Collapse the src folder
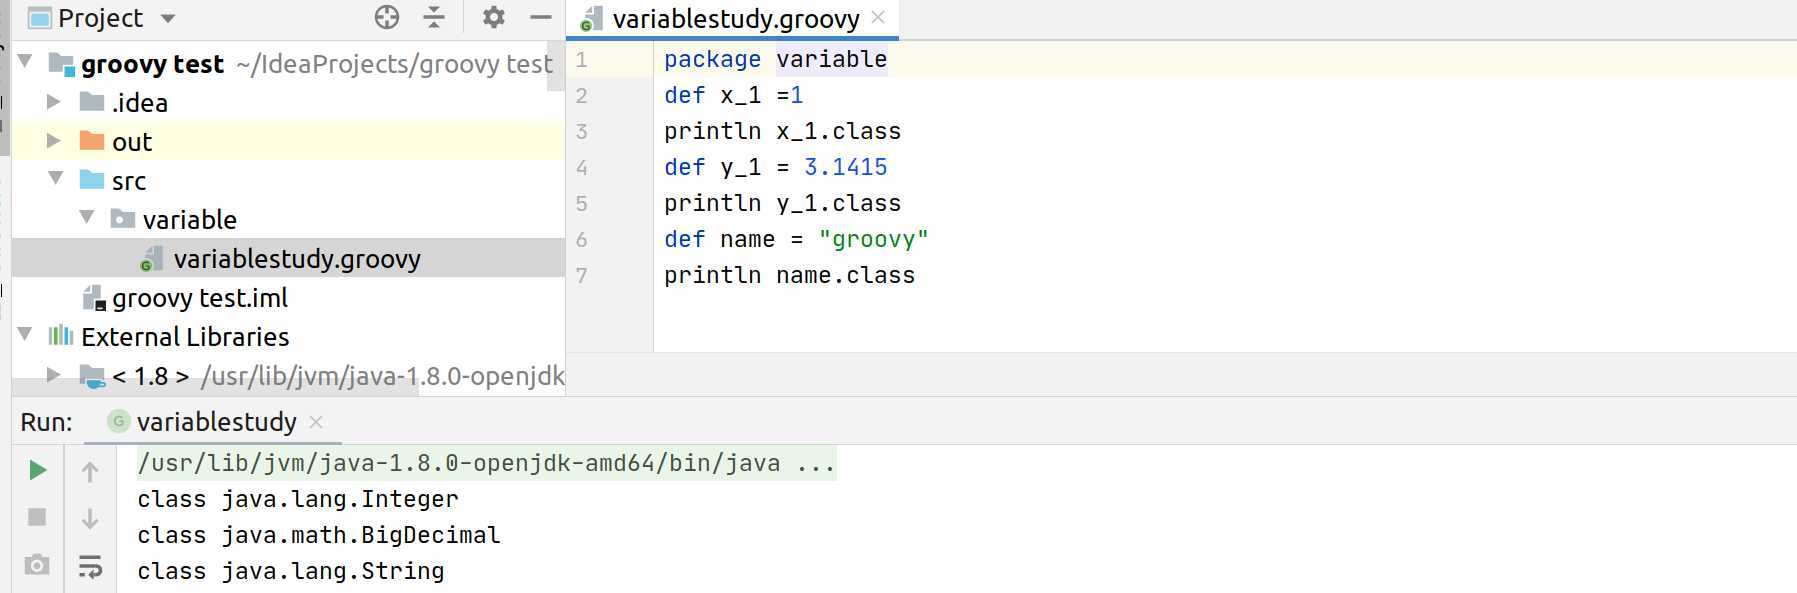Image resolution: width=1797 pixels, height=593 pixels. click(x=56, y=179)
